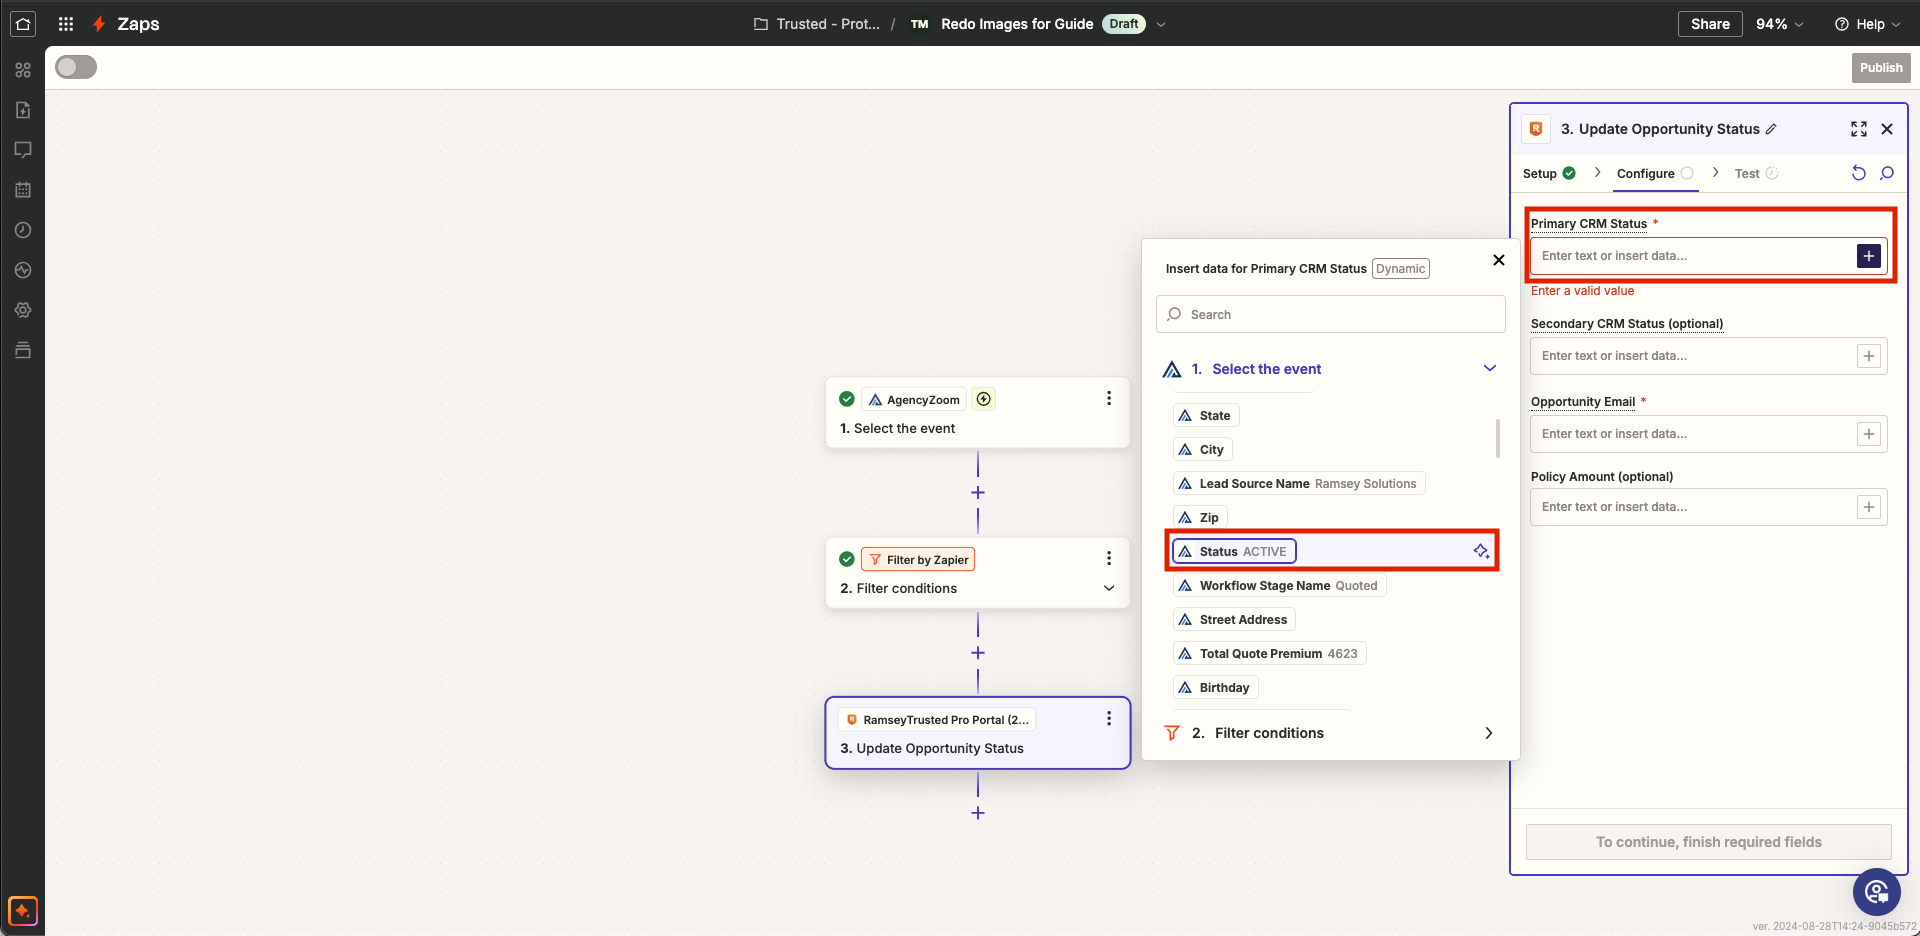The image size is (1920, 936).
Task: Click the undo arrow in step panel
Action: 1858,173
